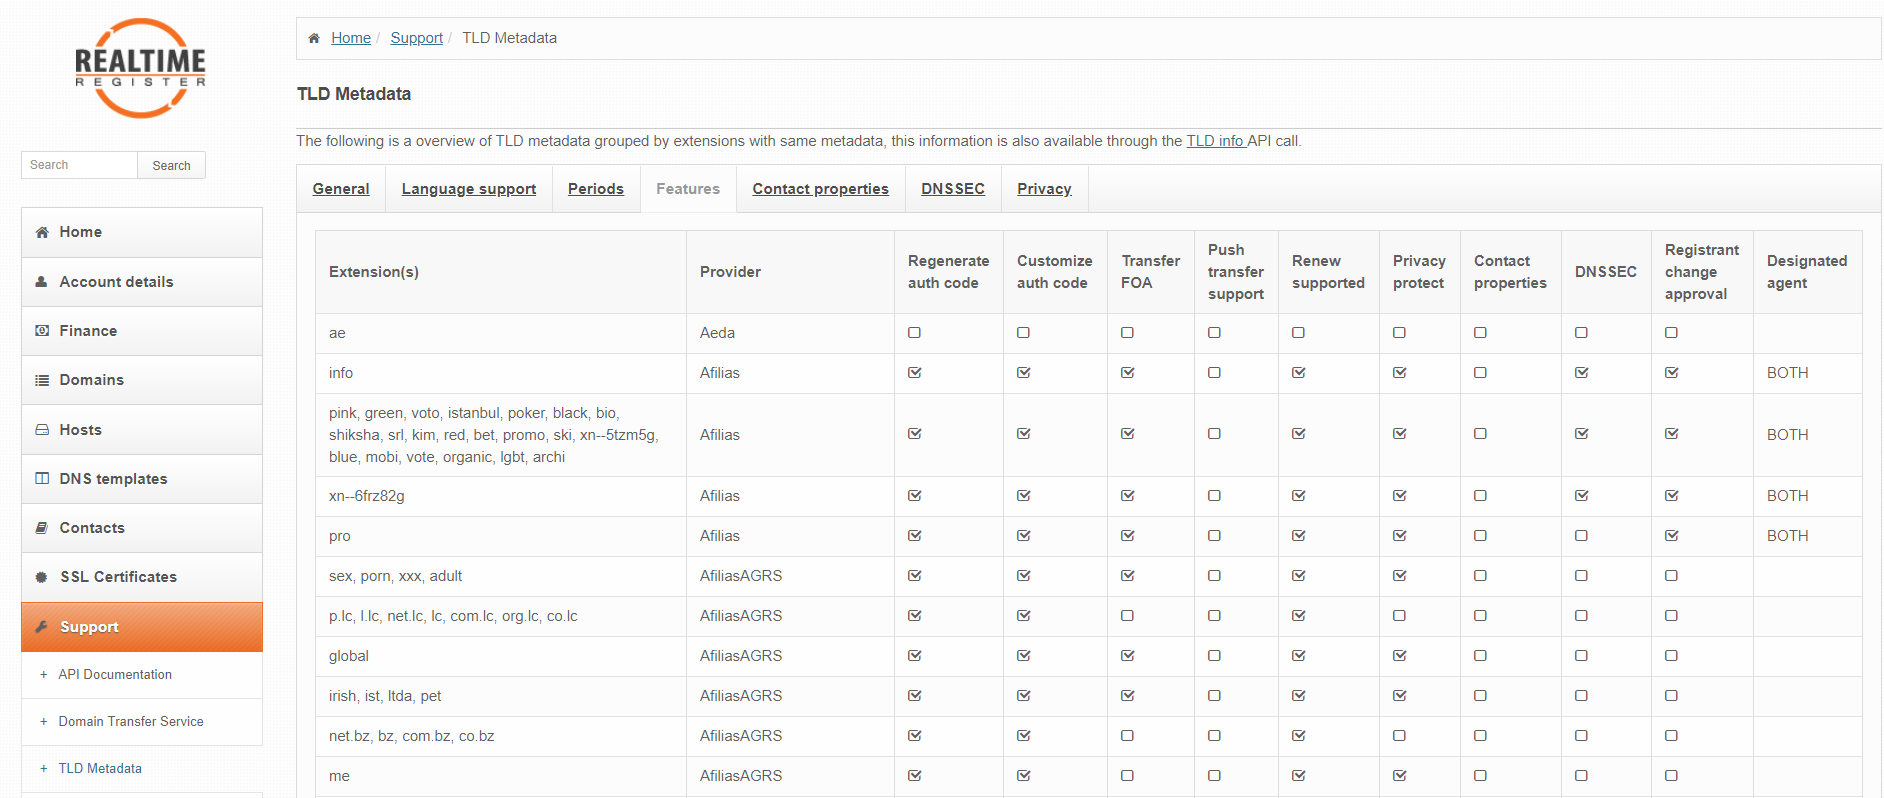Image resolution: width=1884 pixels, height=798 pixels.
Task: Toggle Regenerate auth code checkbox for me row
Action: click(x=914, y=776)
